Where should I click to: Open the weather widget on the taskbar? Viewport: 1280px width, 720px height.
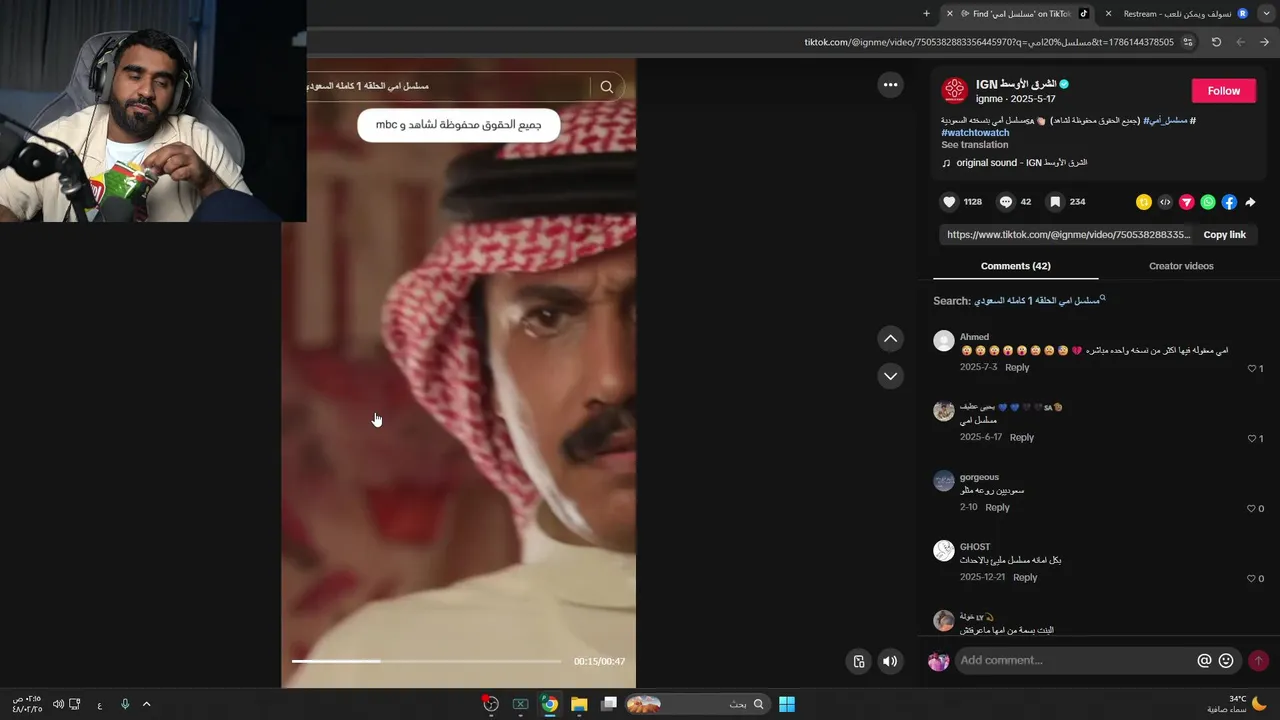[1238, 704]
